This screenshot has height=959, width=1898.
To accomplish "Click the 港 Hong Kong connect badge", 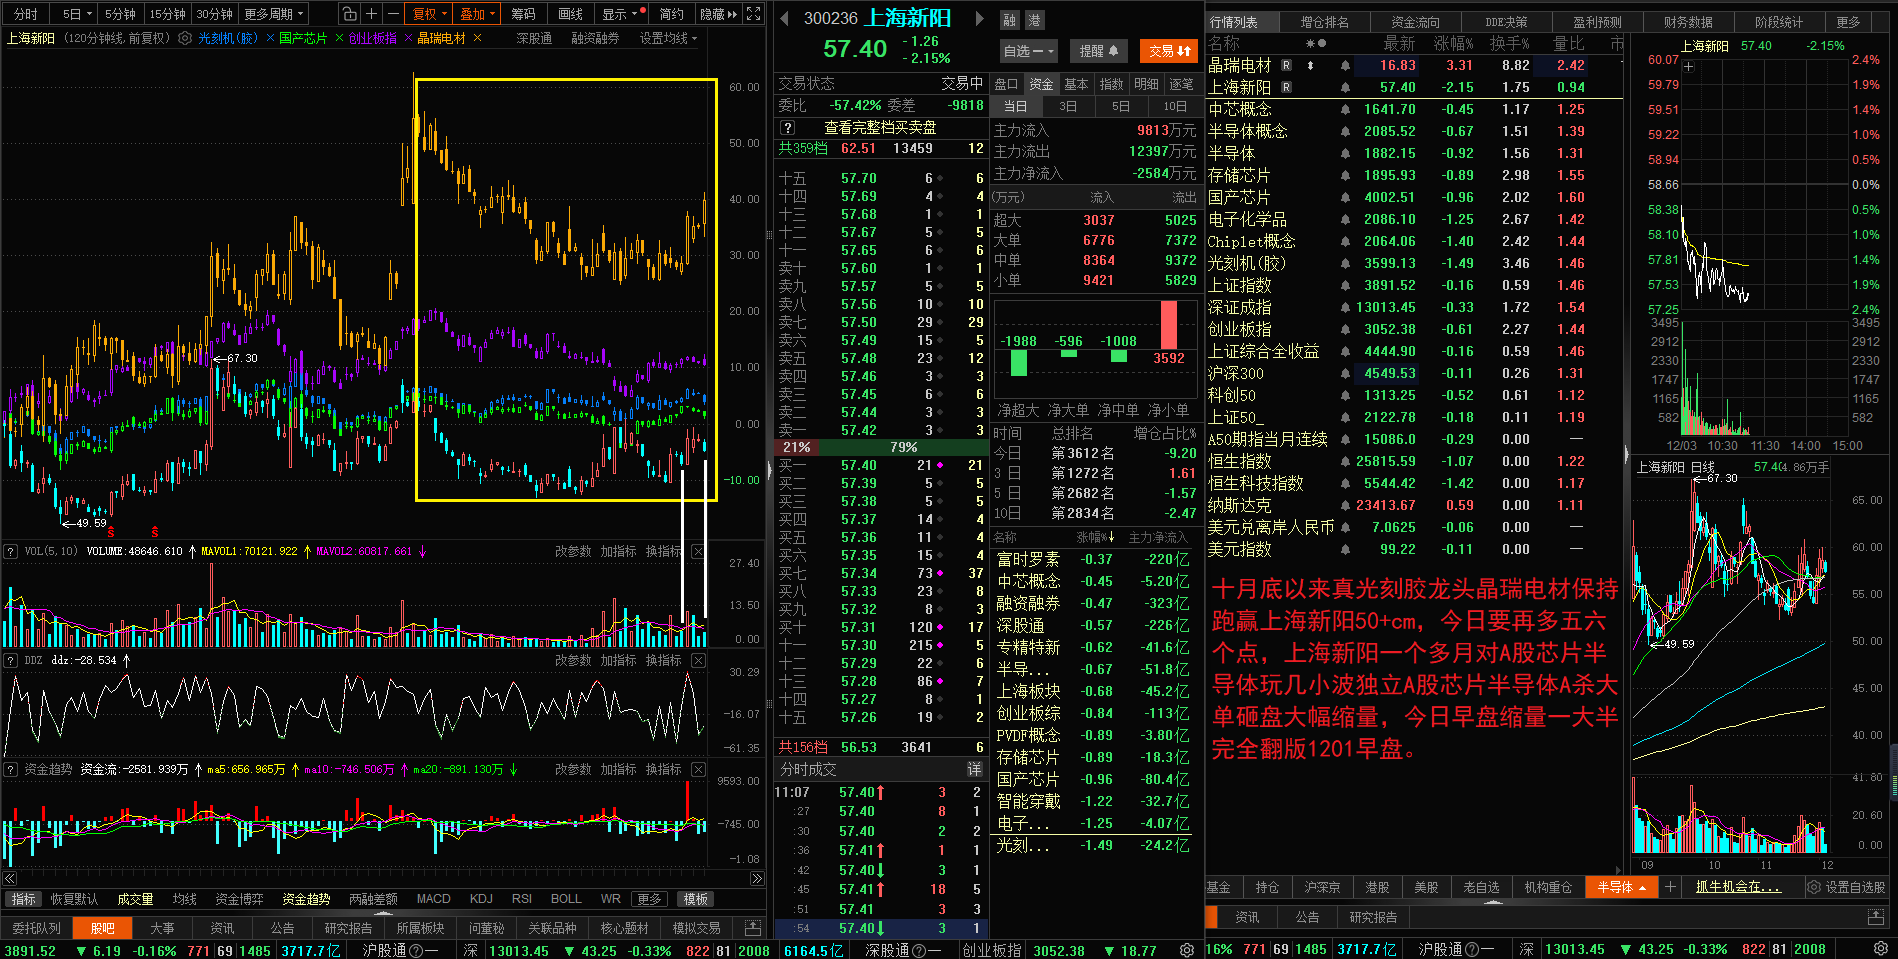I will tap(1034, 20).
